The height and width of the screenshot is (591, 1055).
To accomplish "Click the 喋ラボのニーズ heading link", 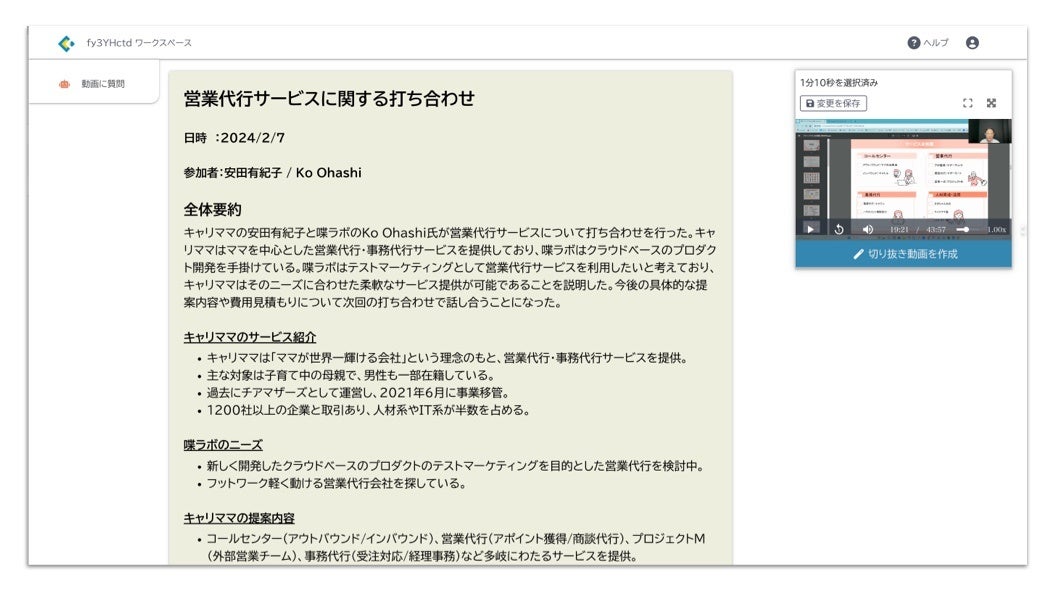I will (223, 445).
